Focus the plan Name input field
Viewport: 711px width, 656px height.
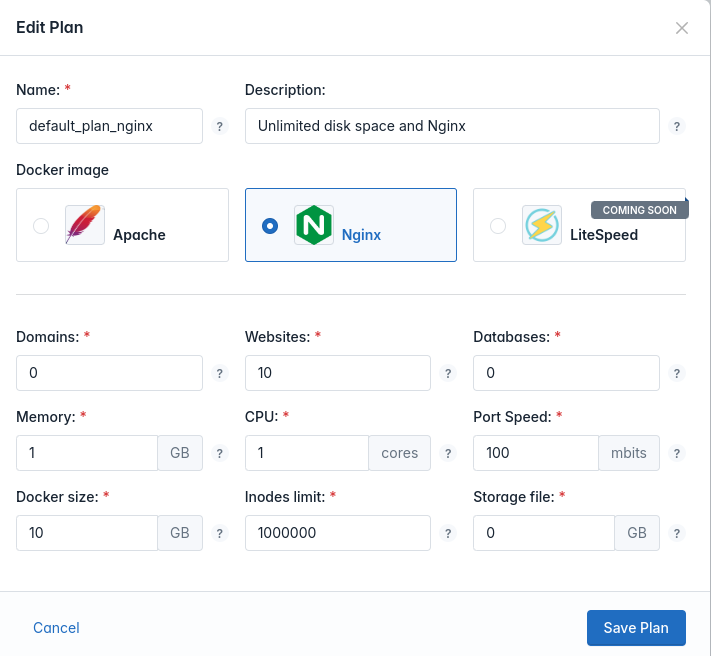click(x=109, y=126)
